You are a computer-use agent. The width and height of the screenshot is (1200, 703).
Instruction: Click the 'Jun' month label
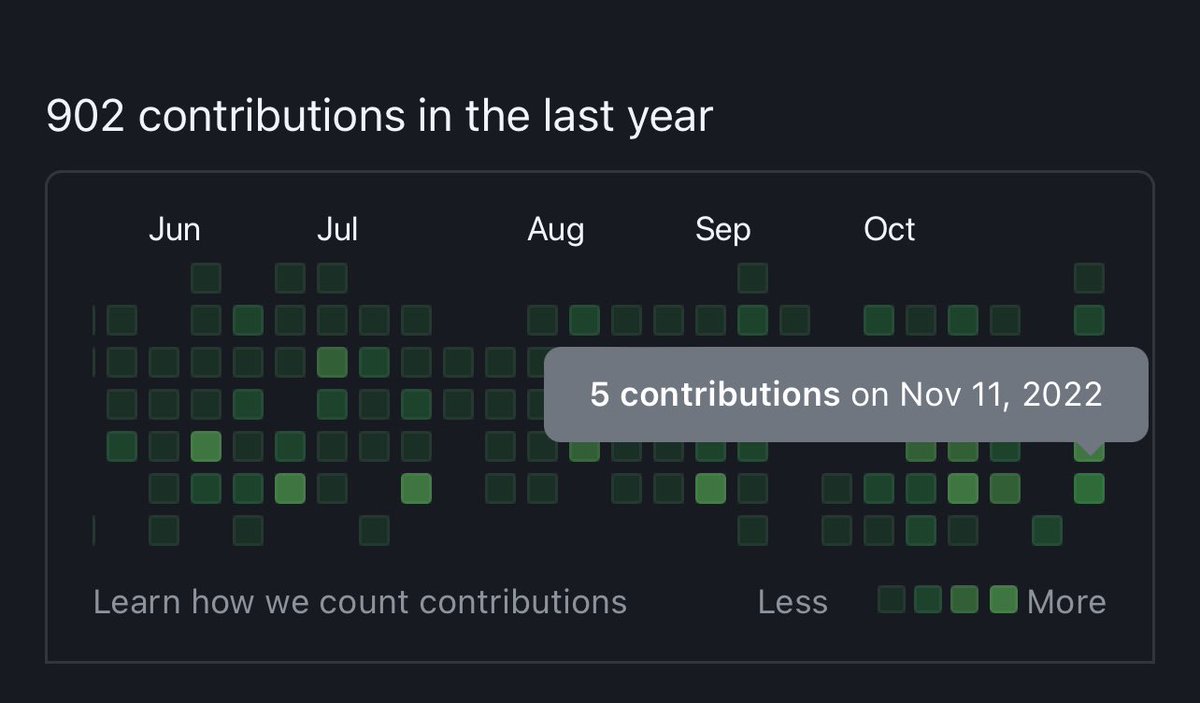174,230
